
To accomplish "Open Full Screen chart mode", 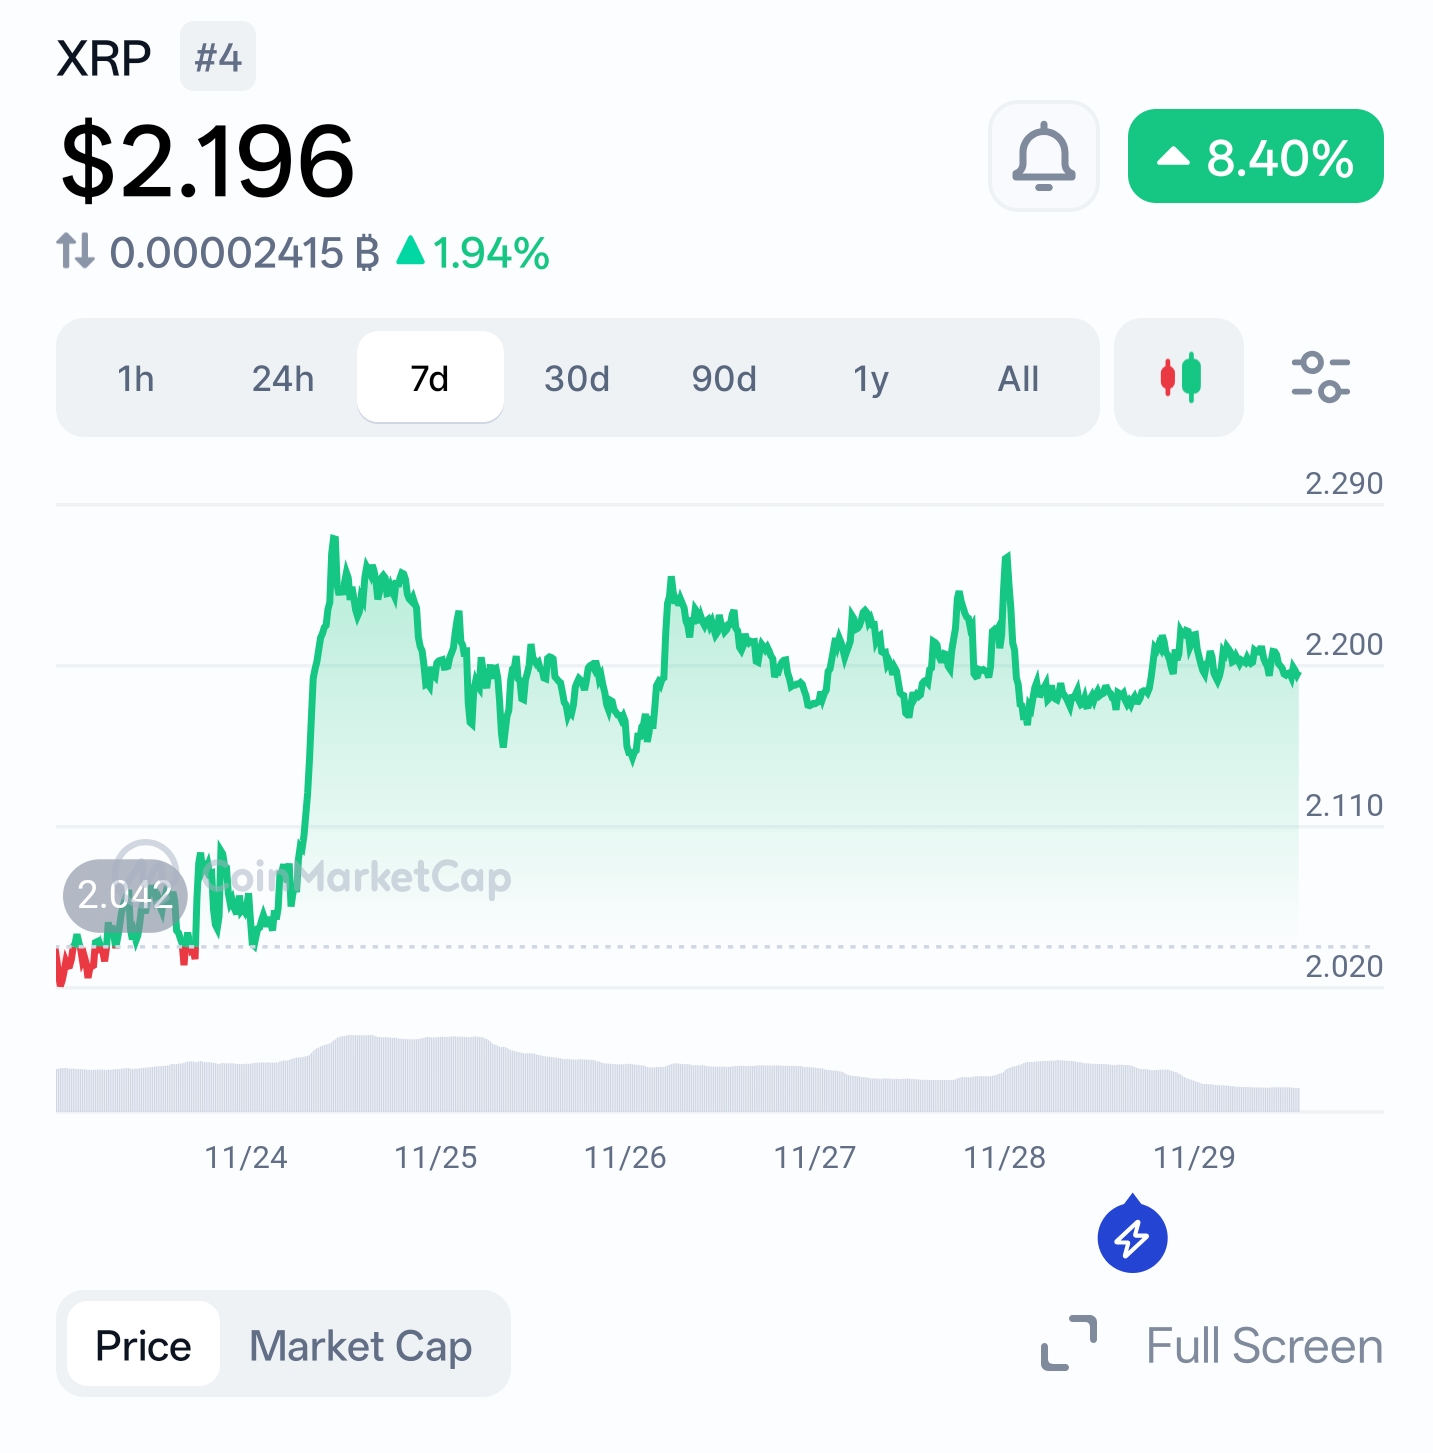I will tap(1264, 1345).
